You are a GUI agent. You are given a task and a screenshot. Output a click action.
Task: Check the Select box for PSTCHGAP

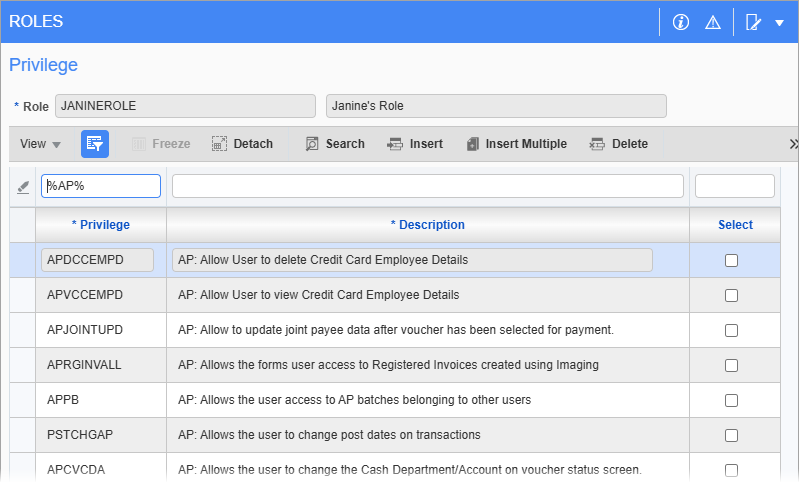pyautogui.click(x=731, y=436)
